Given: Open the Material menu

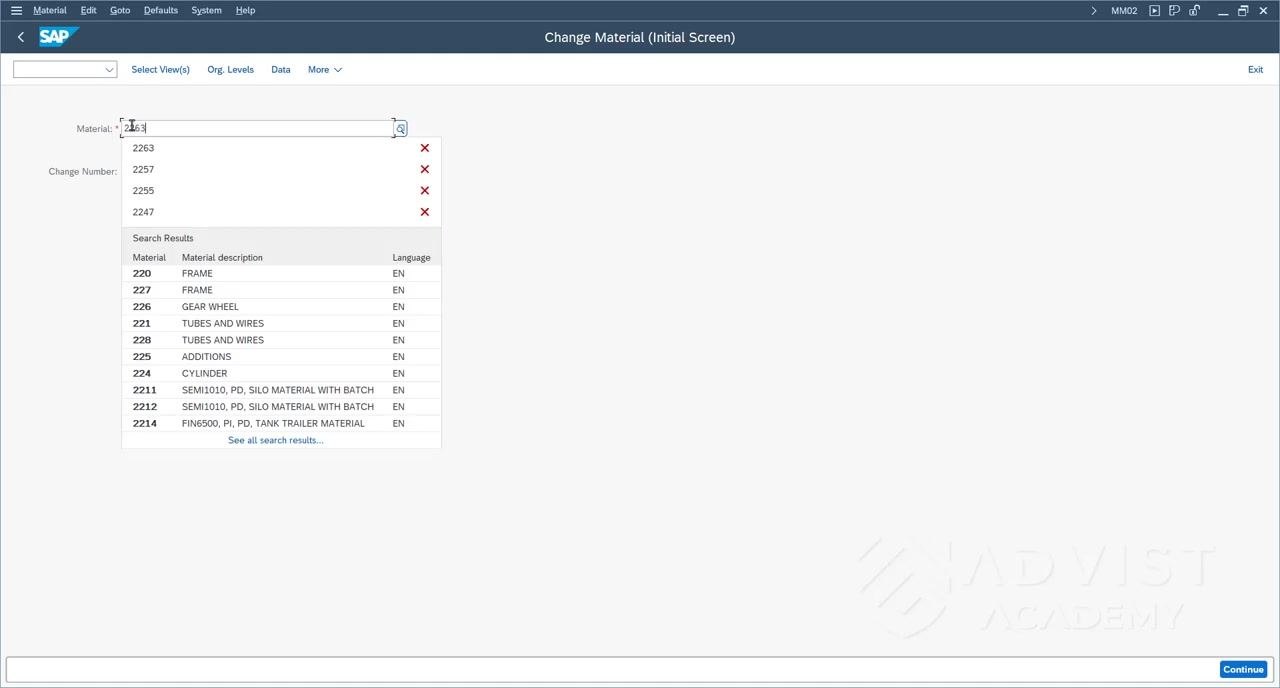Looking at the screenshot, I should click(x=50, y=10).
